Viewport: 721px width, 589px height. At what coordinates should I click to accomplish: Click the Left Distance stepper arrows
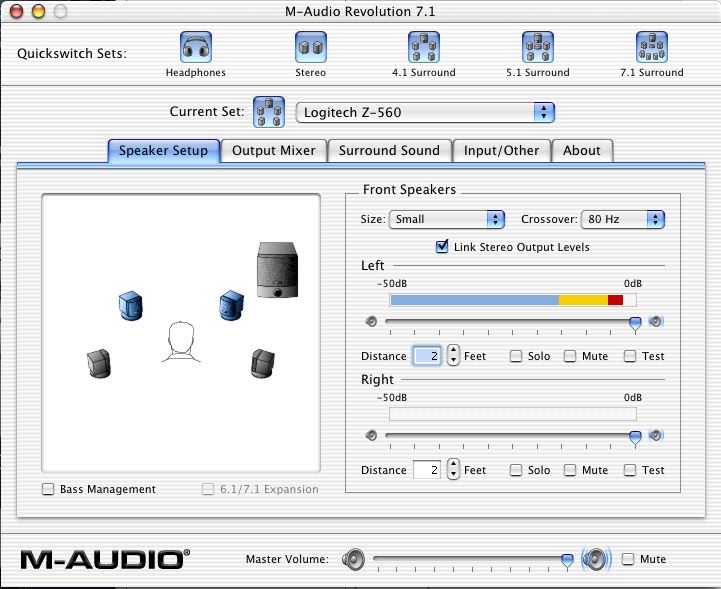[x=453, y=355]
